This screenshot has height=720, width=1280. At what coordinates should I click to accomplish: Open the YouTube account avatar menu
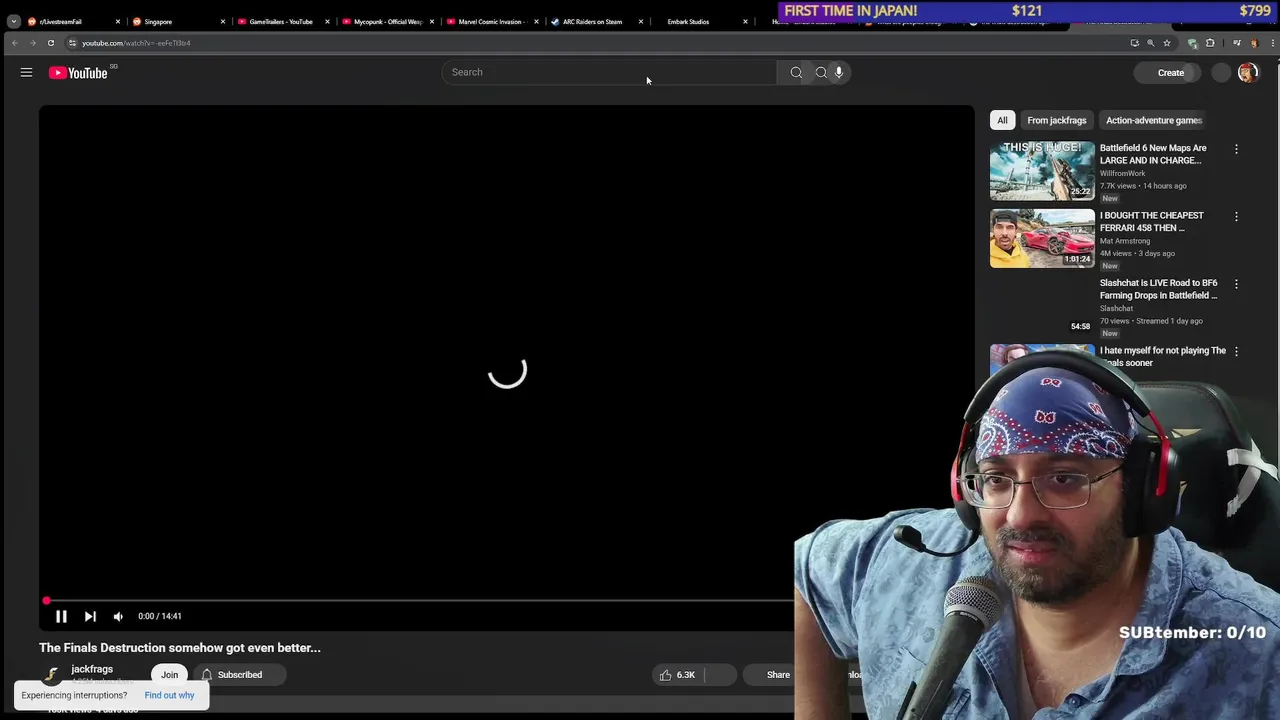pyautogui.click(x=1247, y=72)
